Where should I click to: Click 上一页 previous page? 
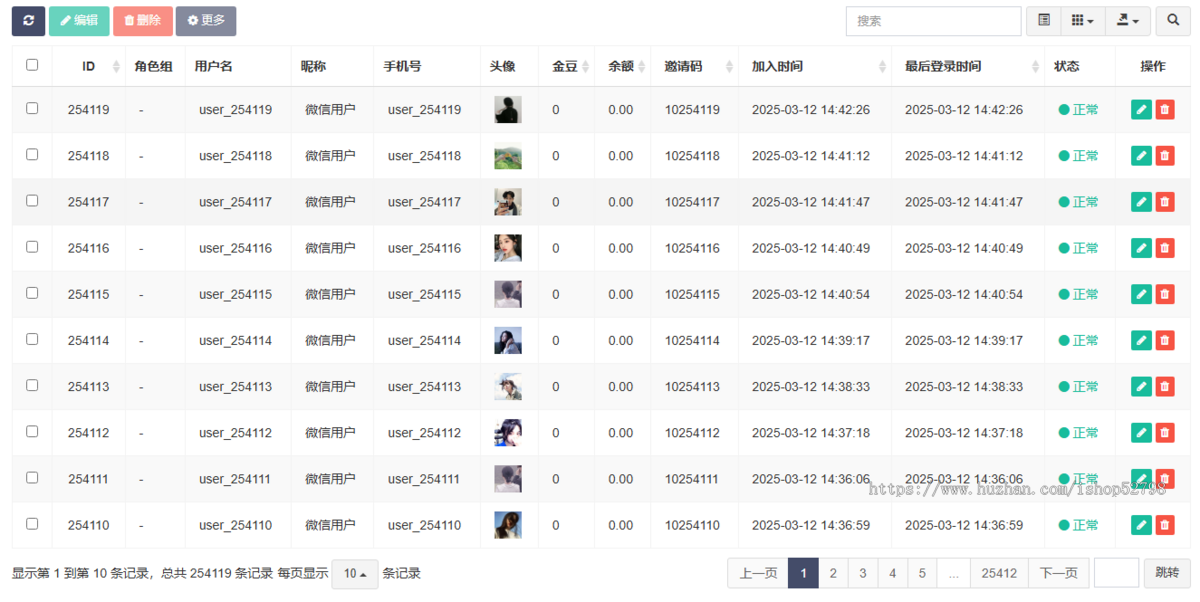(758, 573)
